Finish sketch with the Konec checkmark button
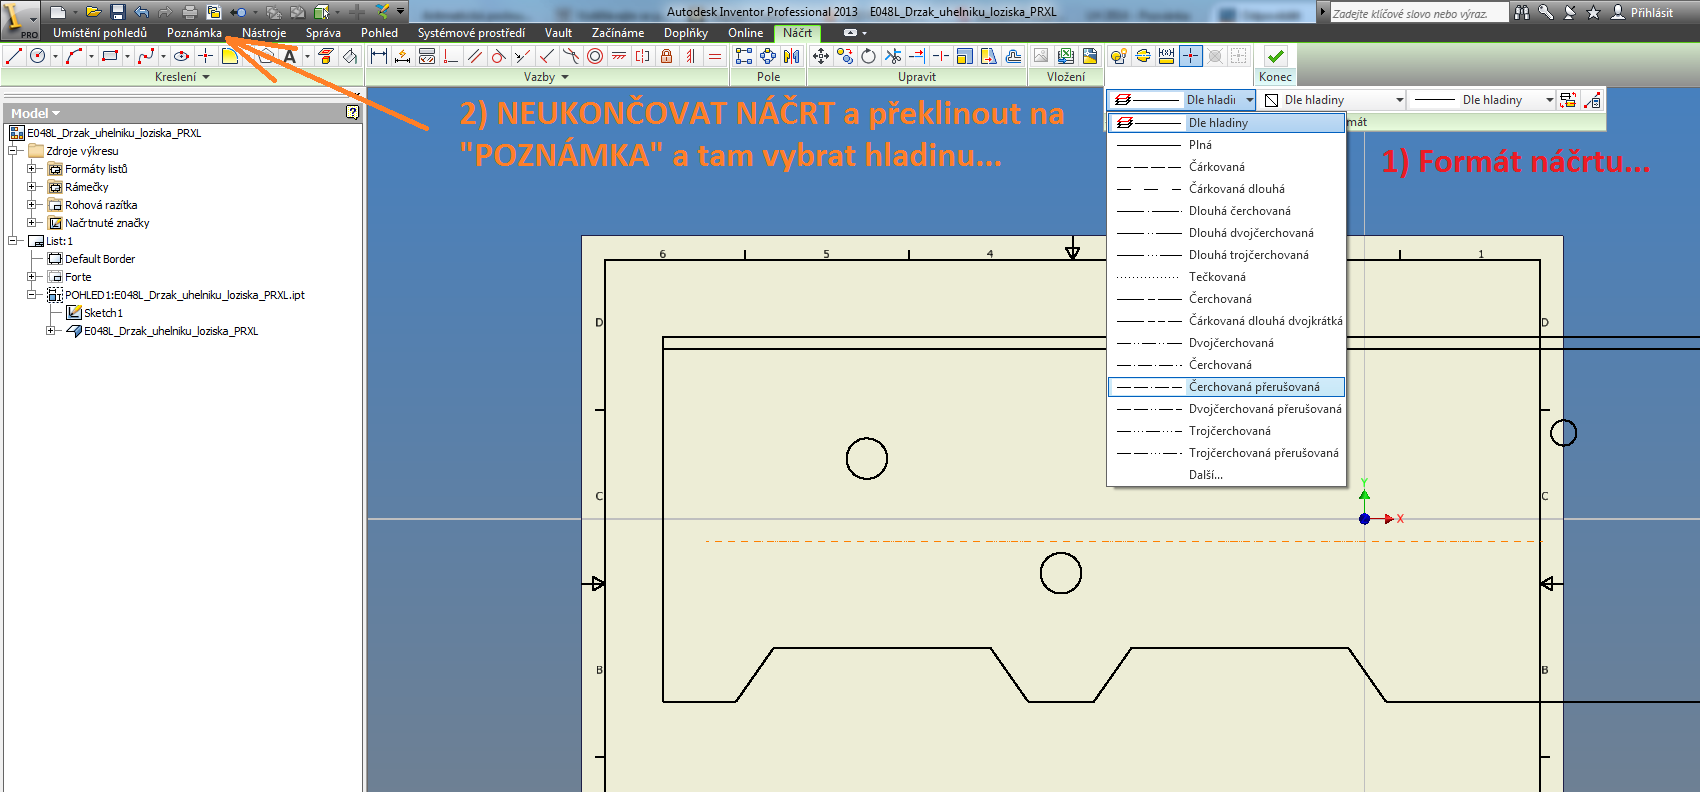1700x792 pixels. point(1275,57)
